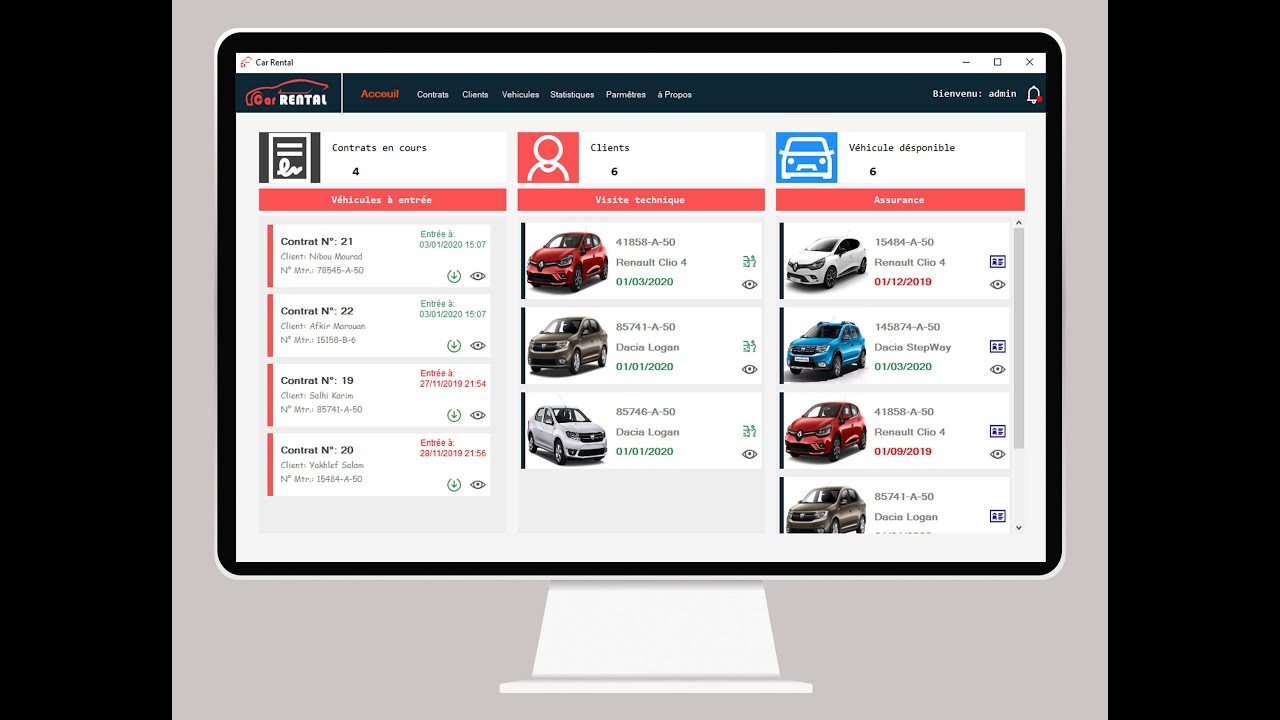Click insurance card icon for 15484-A-50
The height and width of the screenshot is (720, 1280).
tap(997, 262)
